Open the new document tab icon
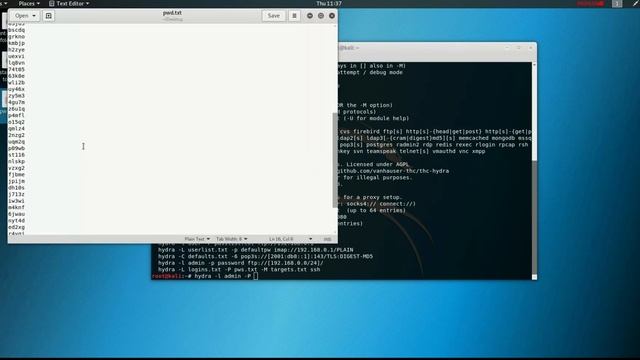Screen dimensions: 640x360 [48, 16]
